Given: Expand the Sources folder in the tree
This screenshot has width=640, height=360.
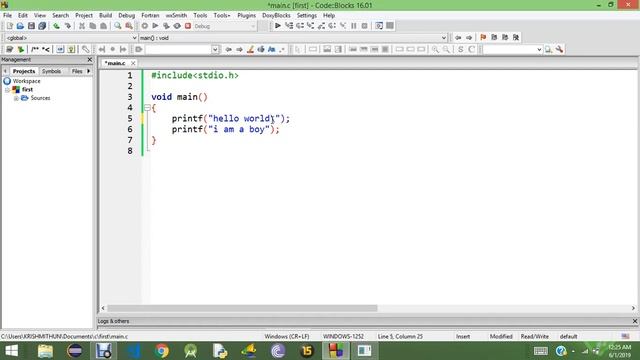Looking at the screenshot, I should tap(16, 98).
